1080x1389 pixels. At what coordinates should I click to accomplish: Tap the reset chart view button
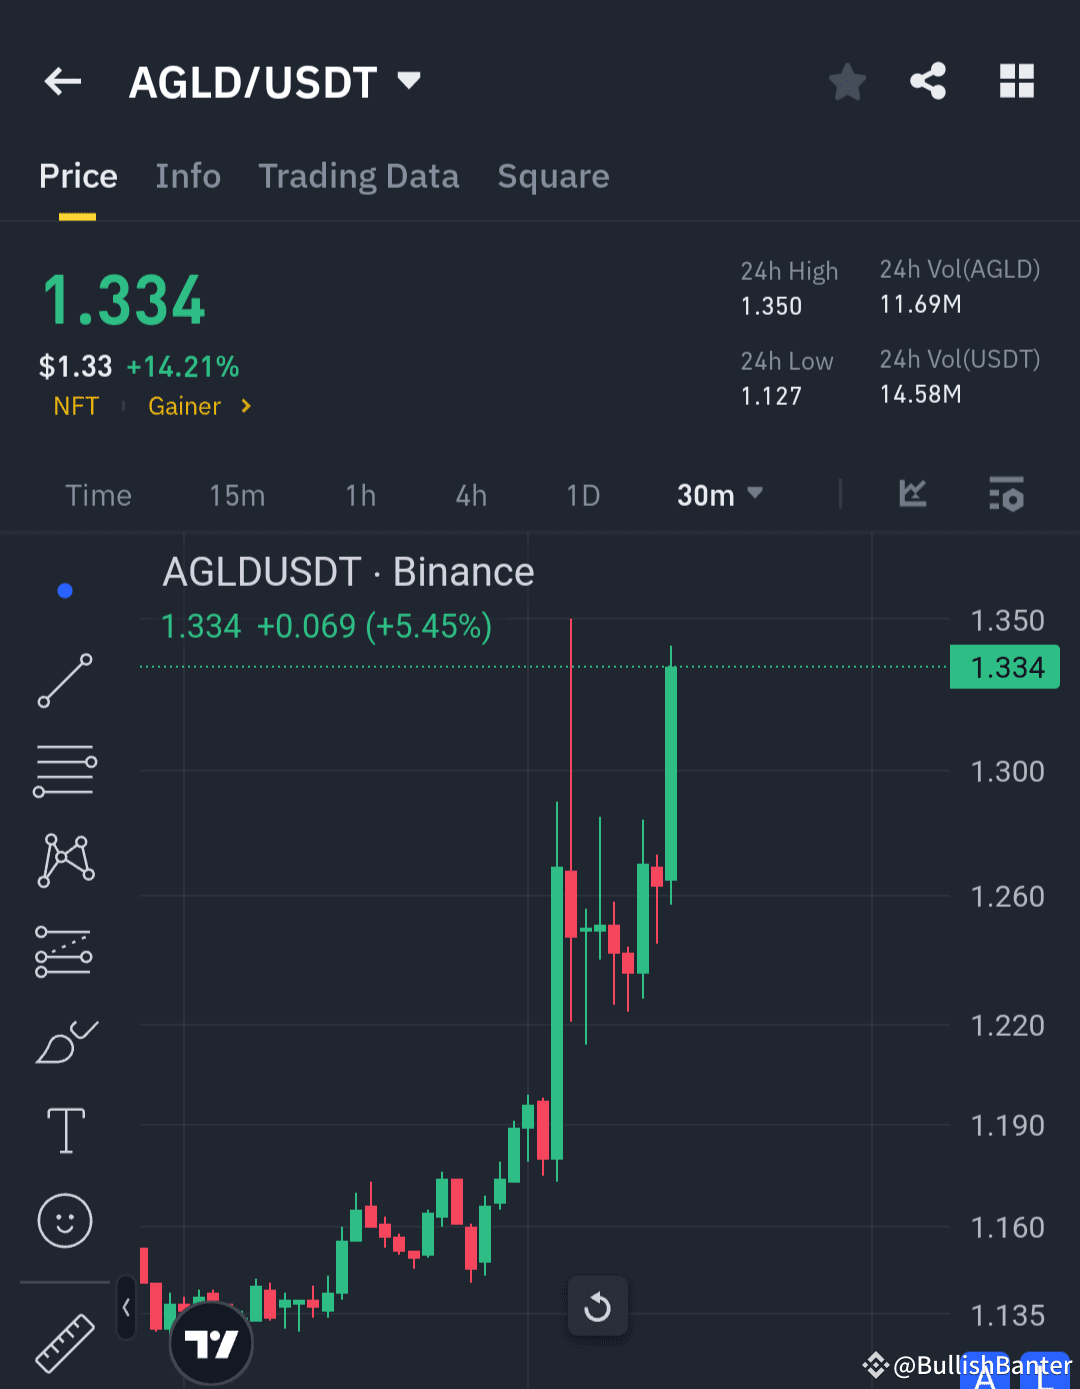point(598,1306)
